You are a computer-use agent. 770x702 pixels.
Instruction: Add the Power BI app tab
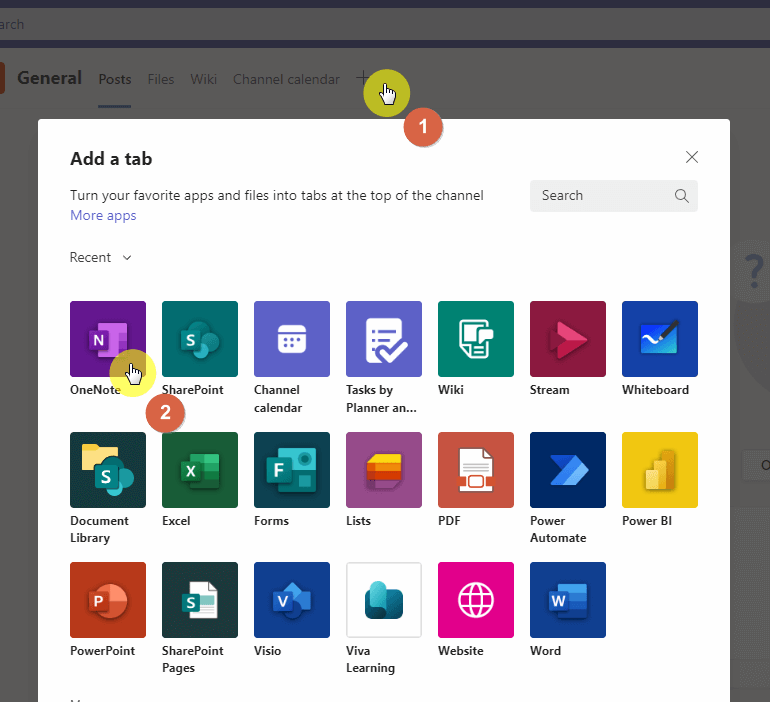click(660, 470)
